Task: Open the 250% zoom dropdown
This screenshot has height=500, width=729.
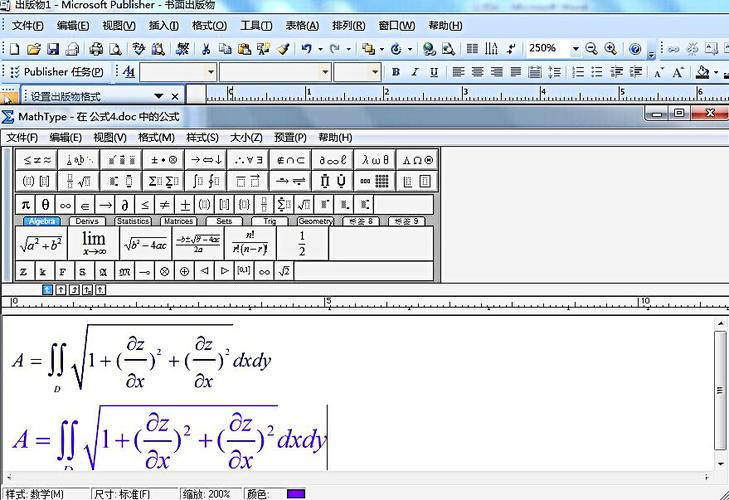Action: [576, 48]
